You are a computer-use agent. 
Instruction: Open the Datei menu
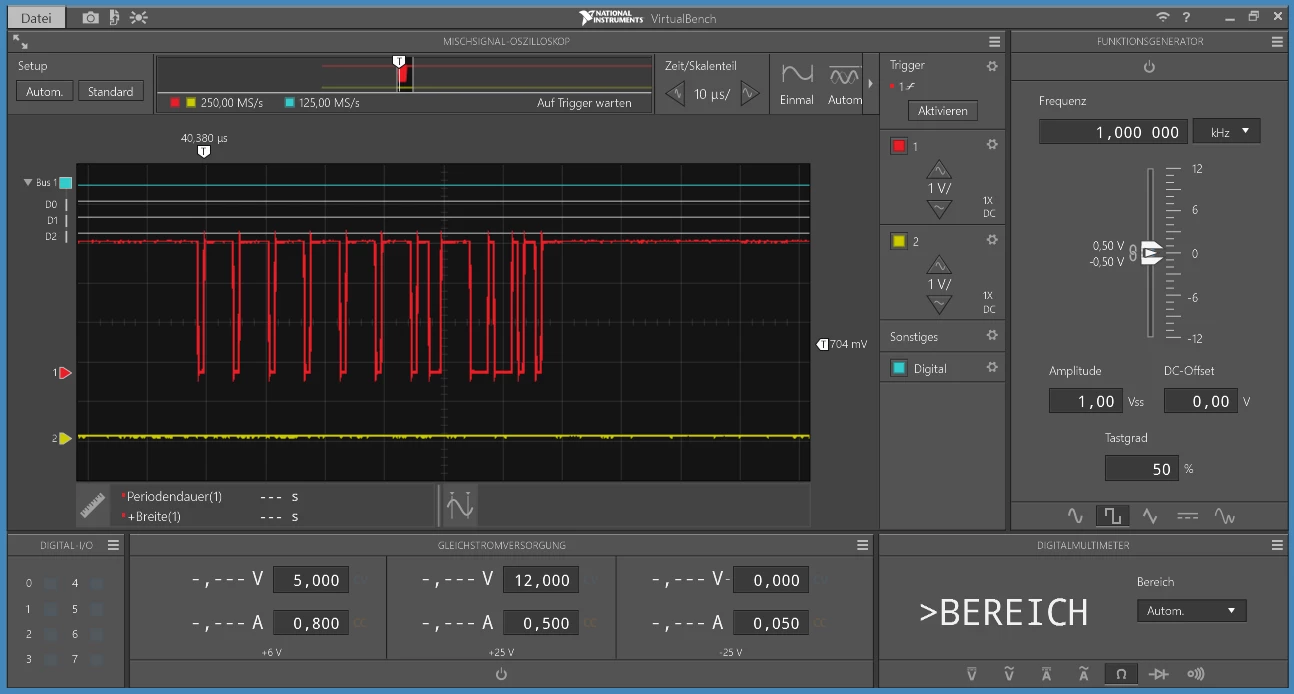coord(36,18)
